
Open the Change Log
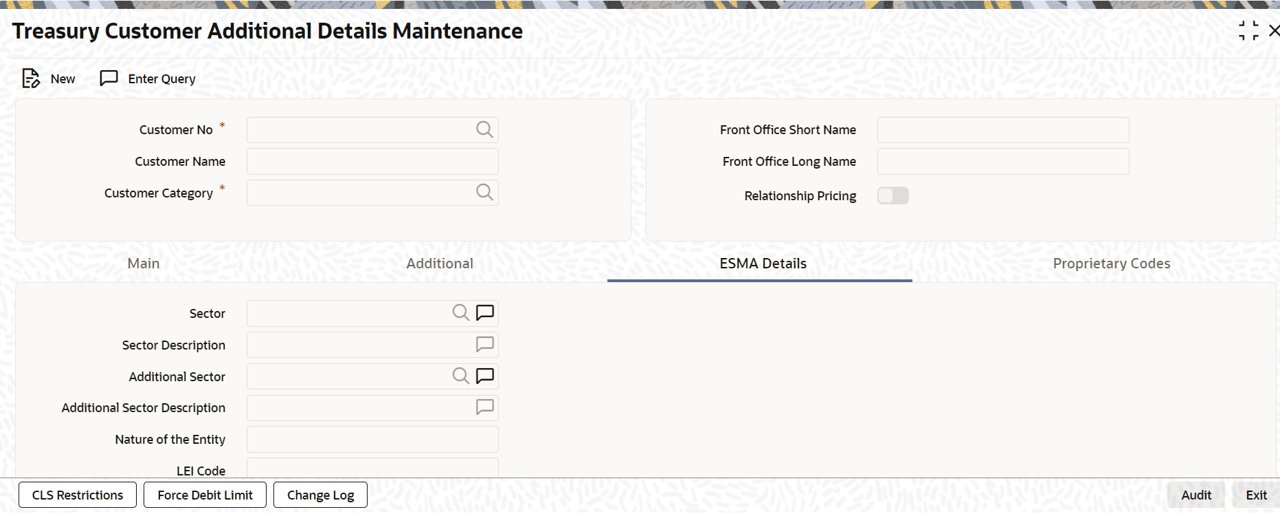click(321, 495)
